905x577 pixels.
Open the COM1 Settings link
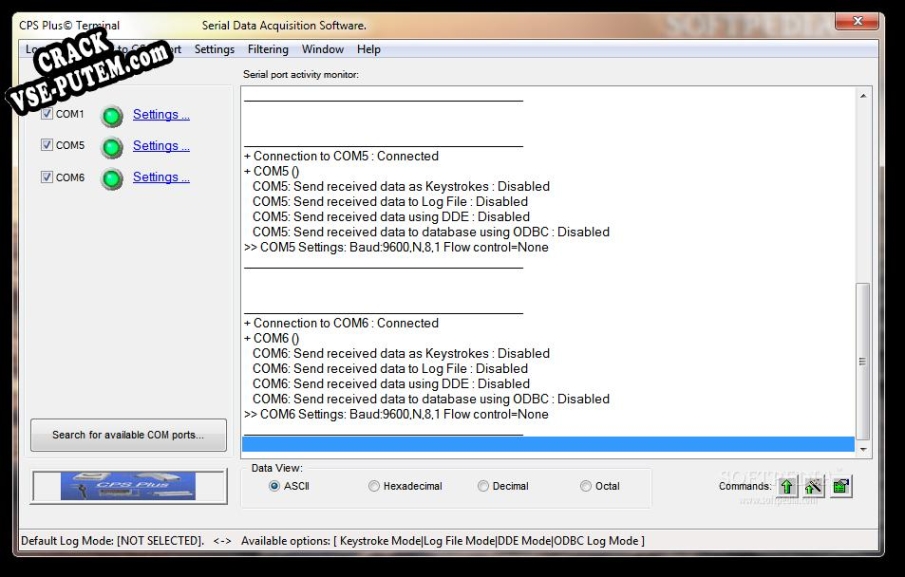pyautogui.click(x=161, y=114)
